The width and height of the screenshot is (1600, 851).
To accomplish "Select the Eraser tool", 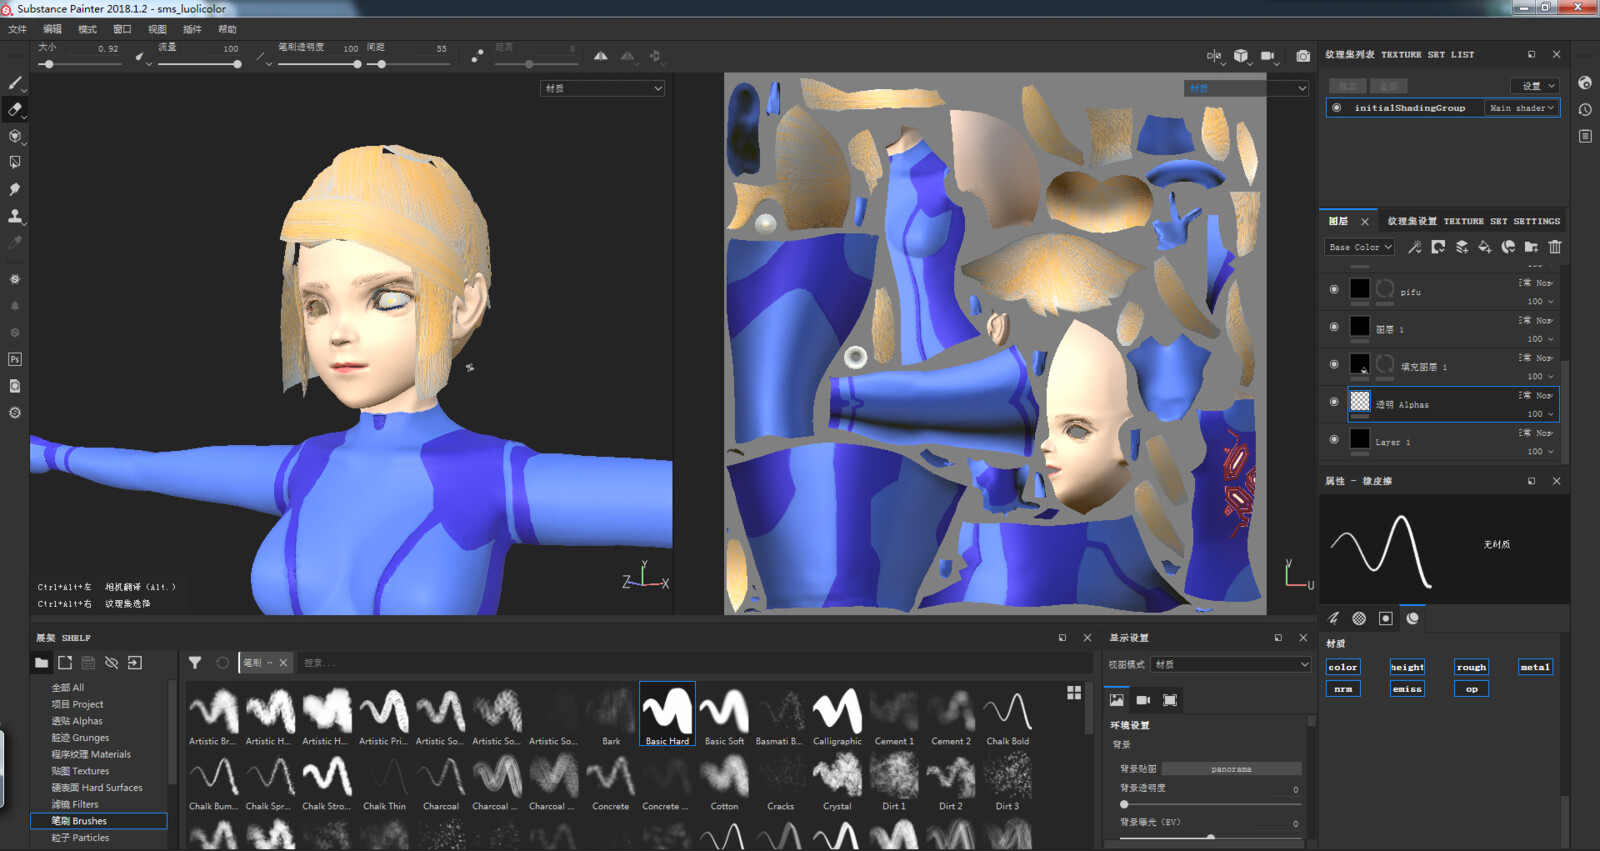I will coord(15,109).
